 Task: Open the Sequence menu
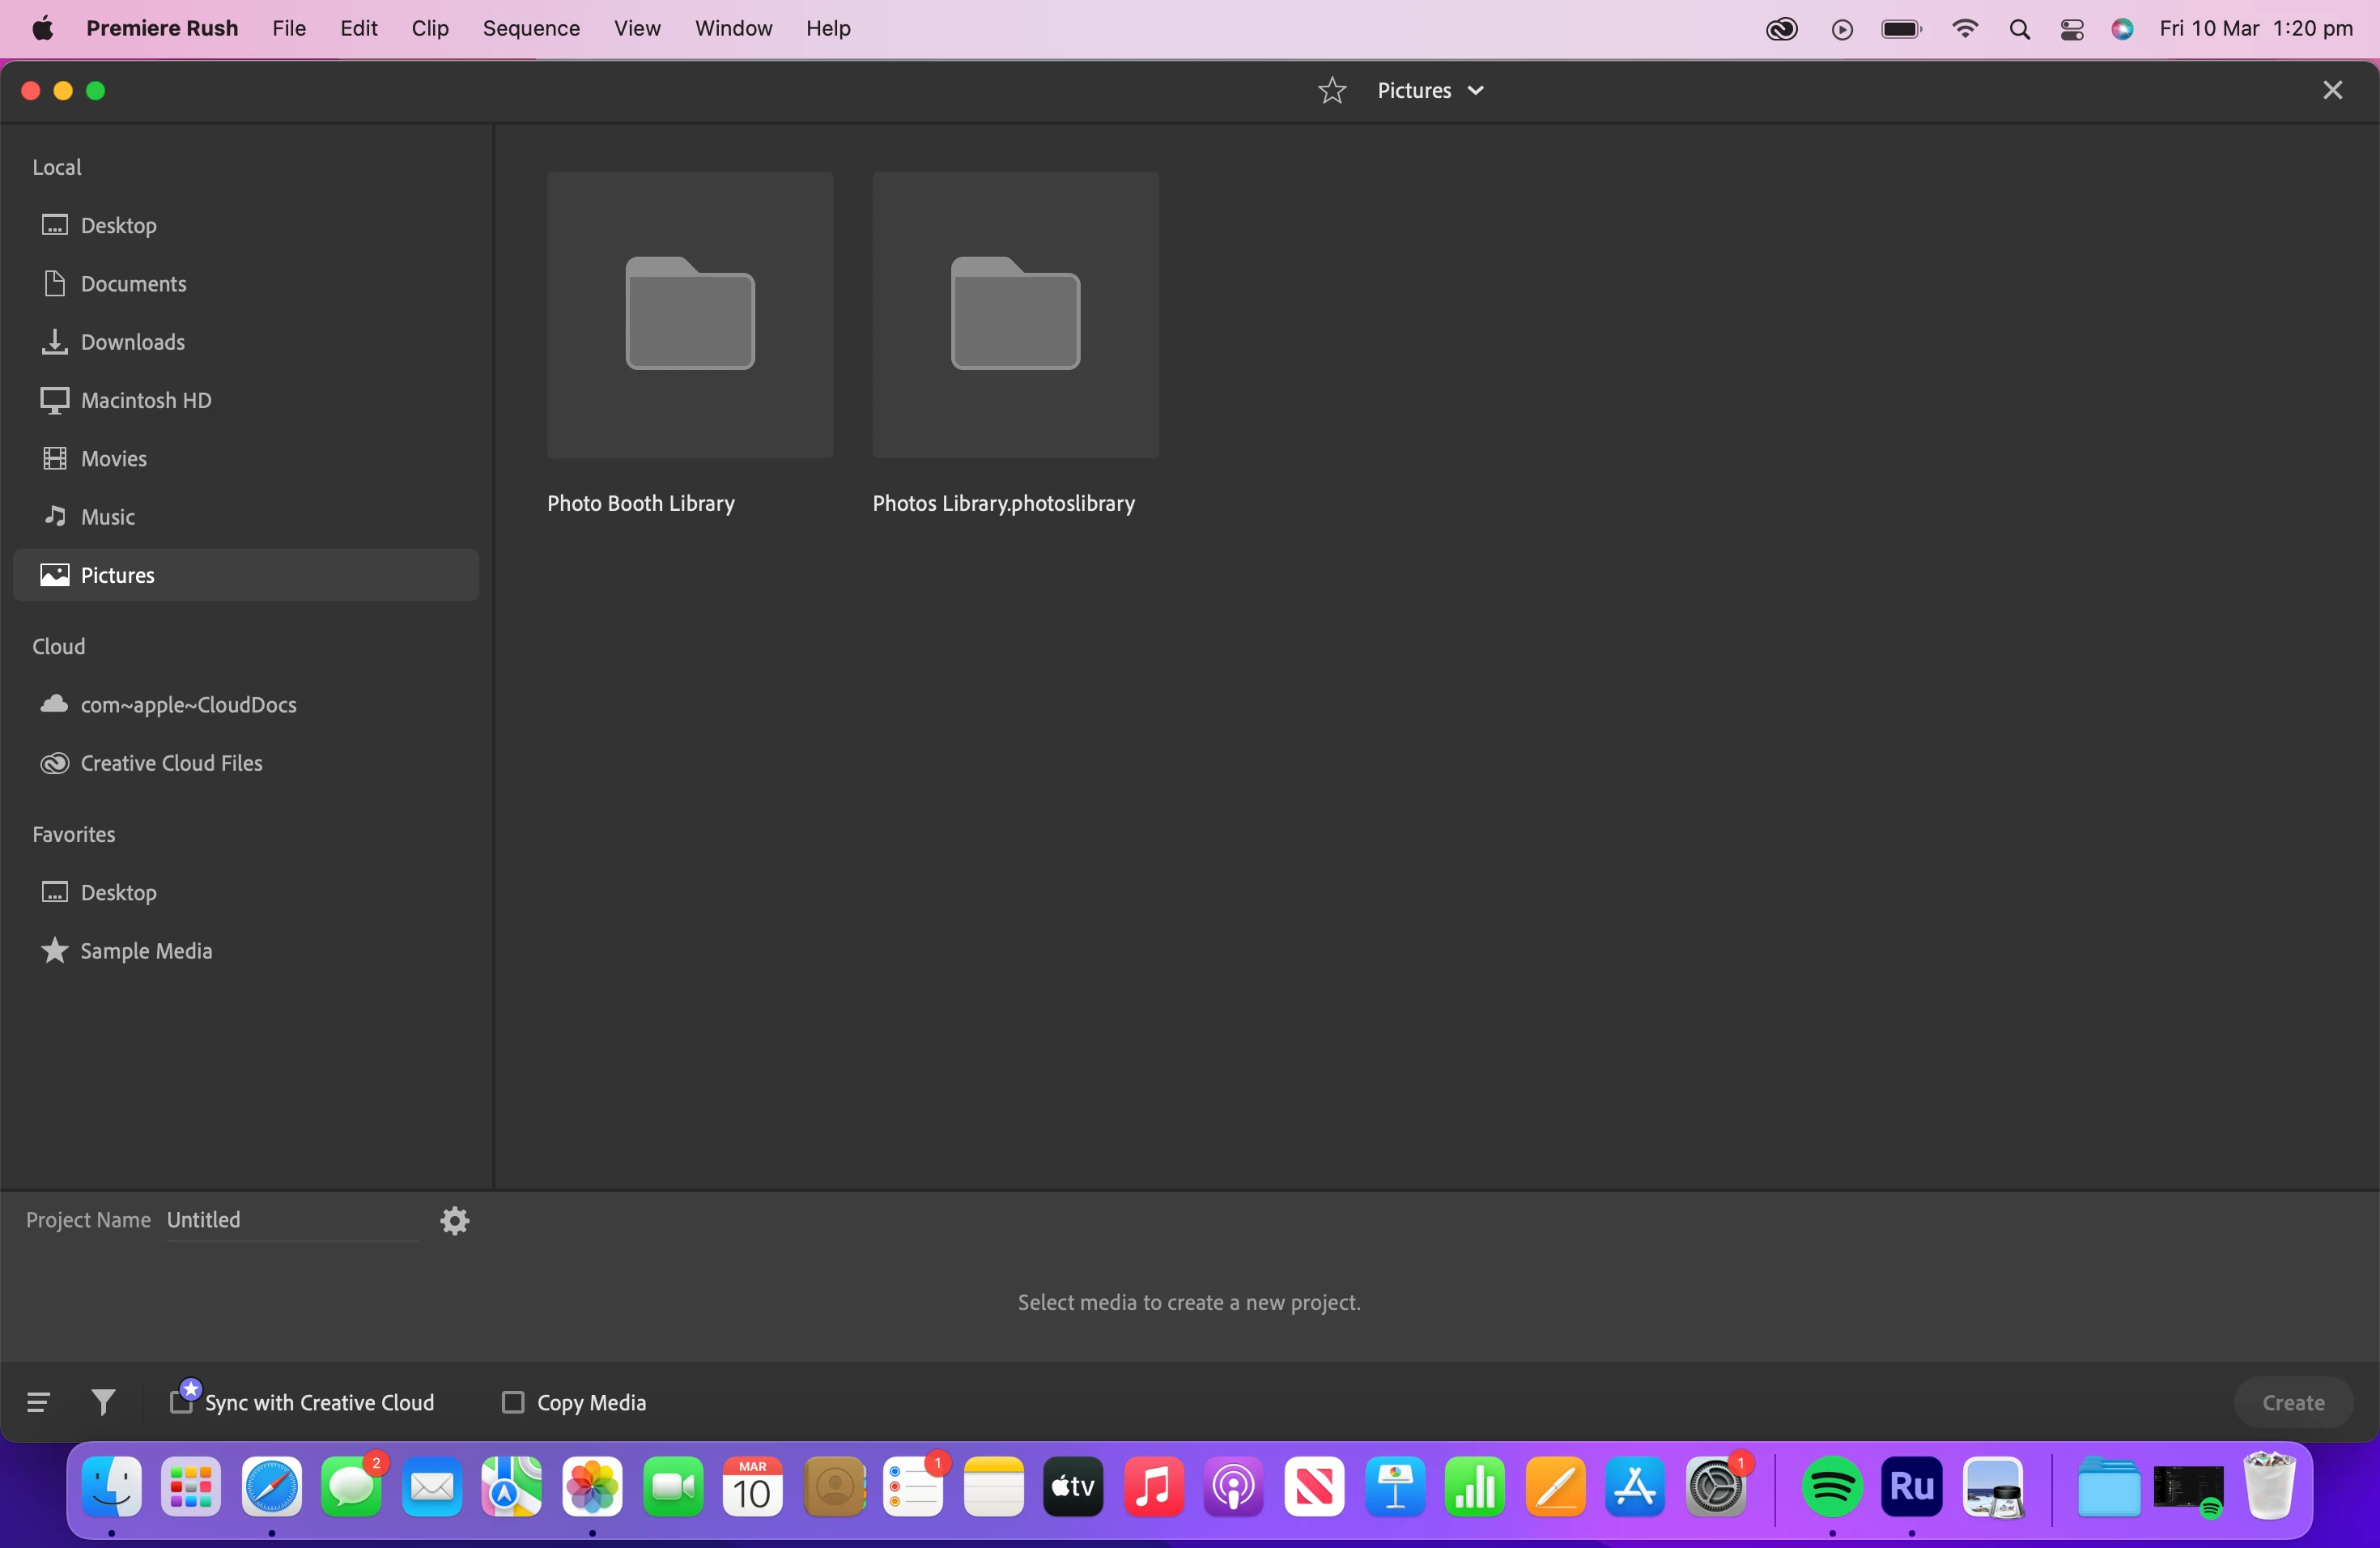[531, 28]
